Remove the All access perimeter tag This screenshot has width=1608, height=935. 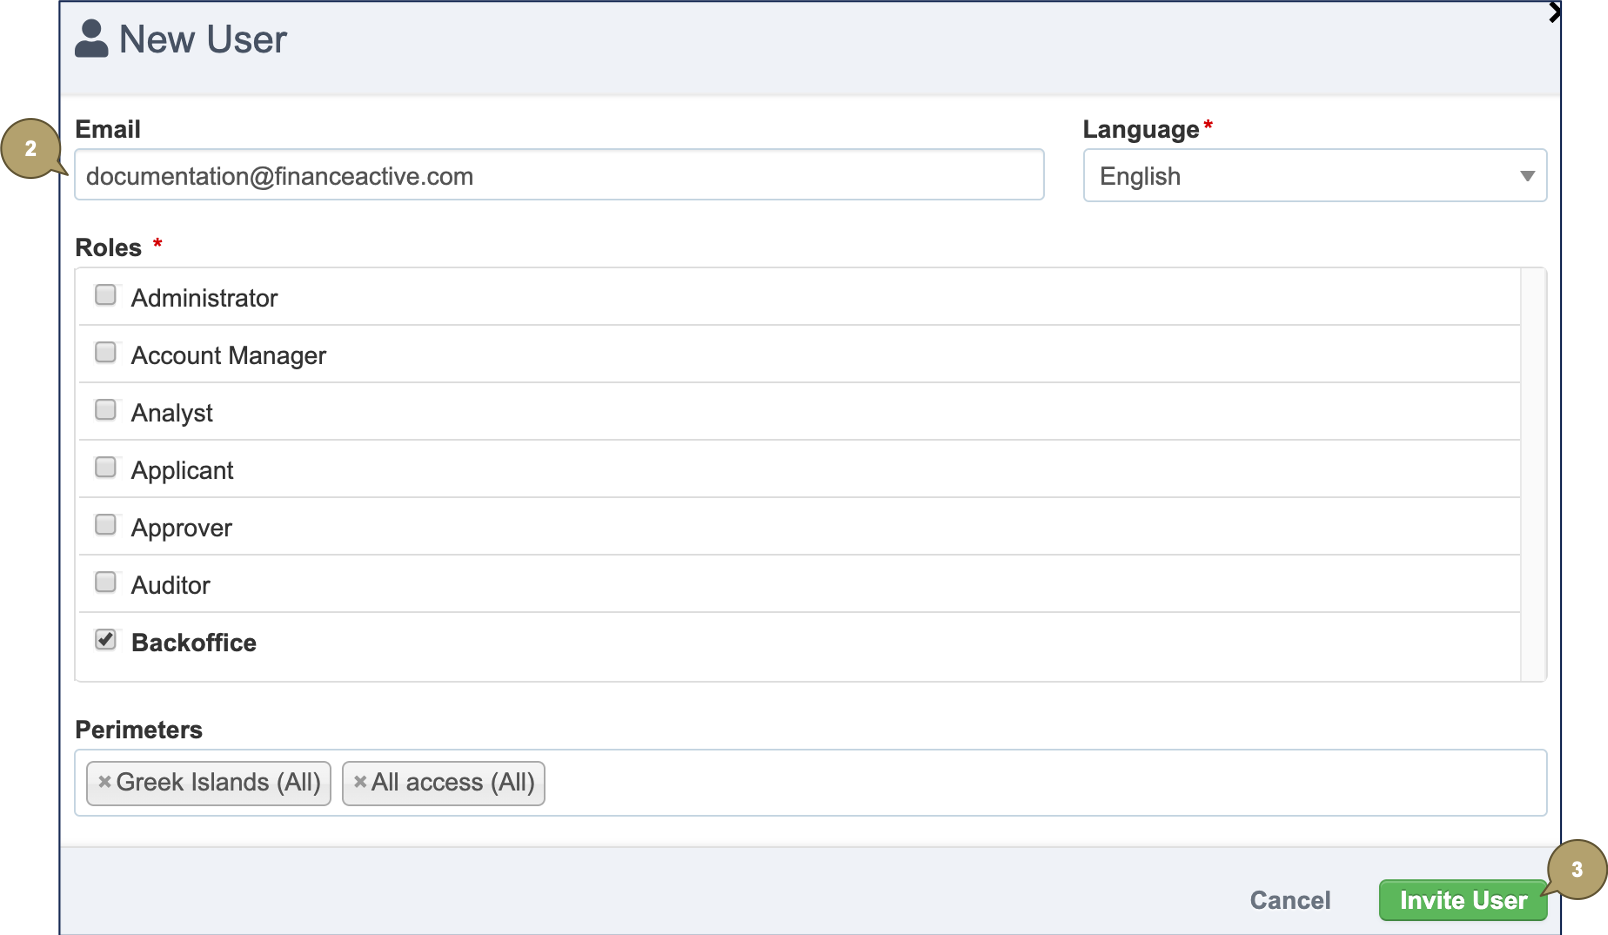(360, 782)
